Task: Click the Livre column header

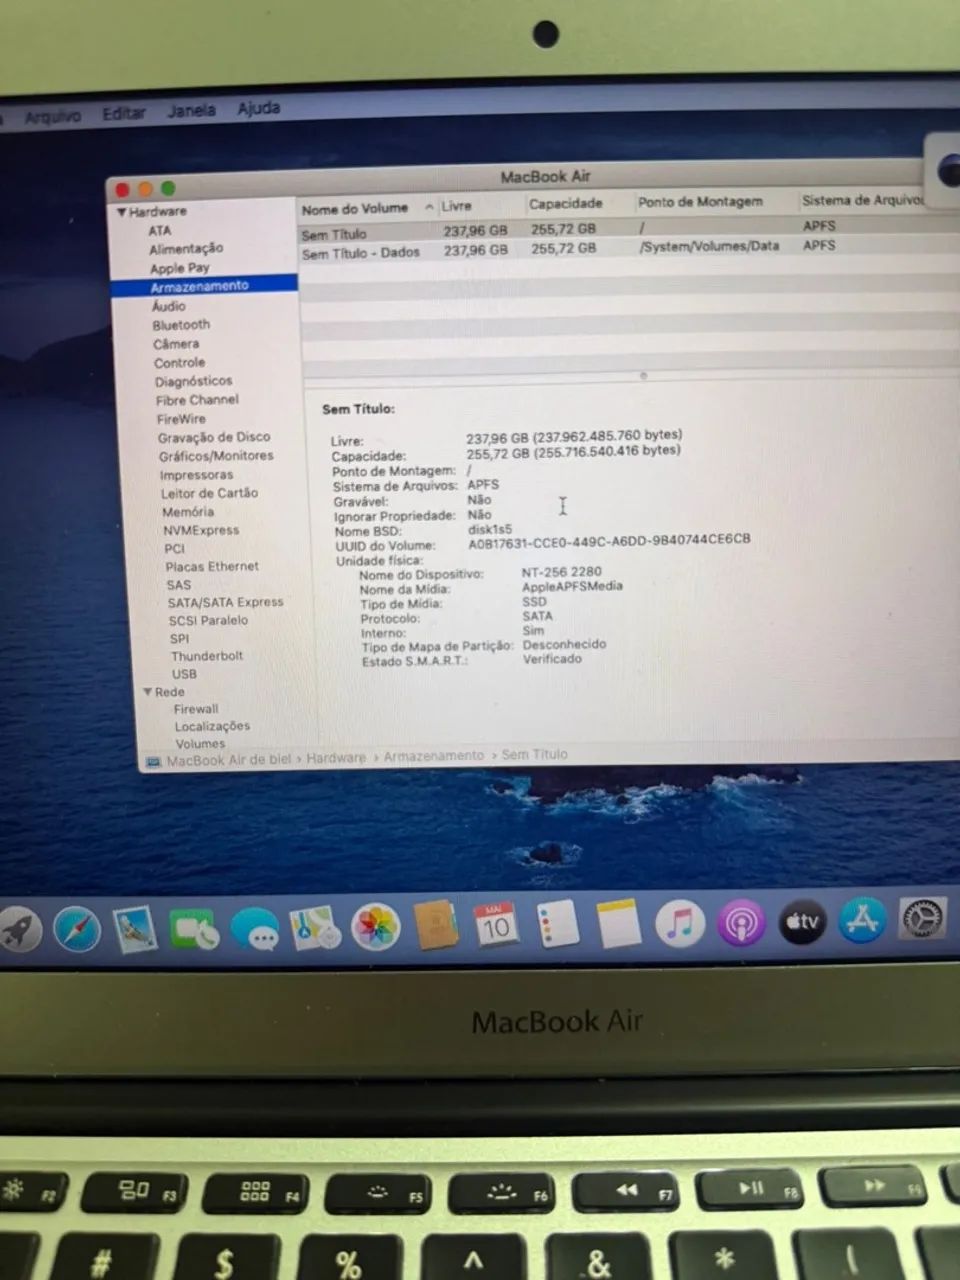Action: (456, 205)
